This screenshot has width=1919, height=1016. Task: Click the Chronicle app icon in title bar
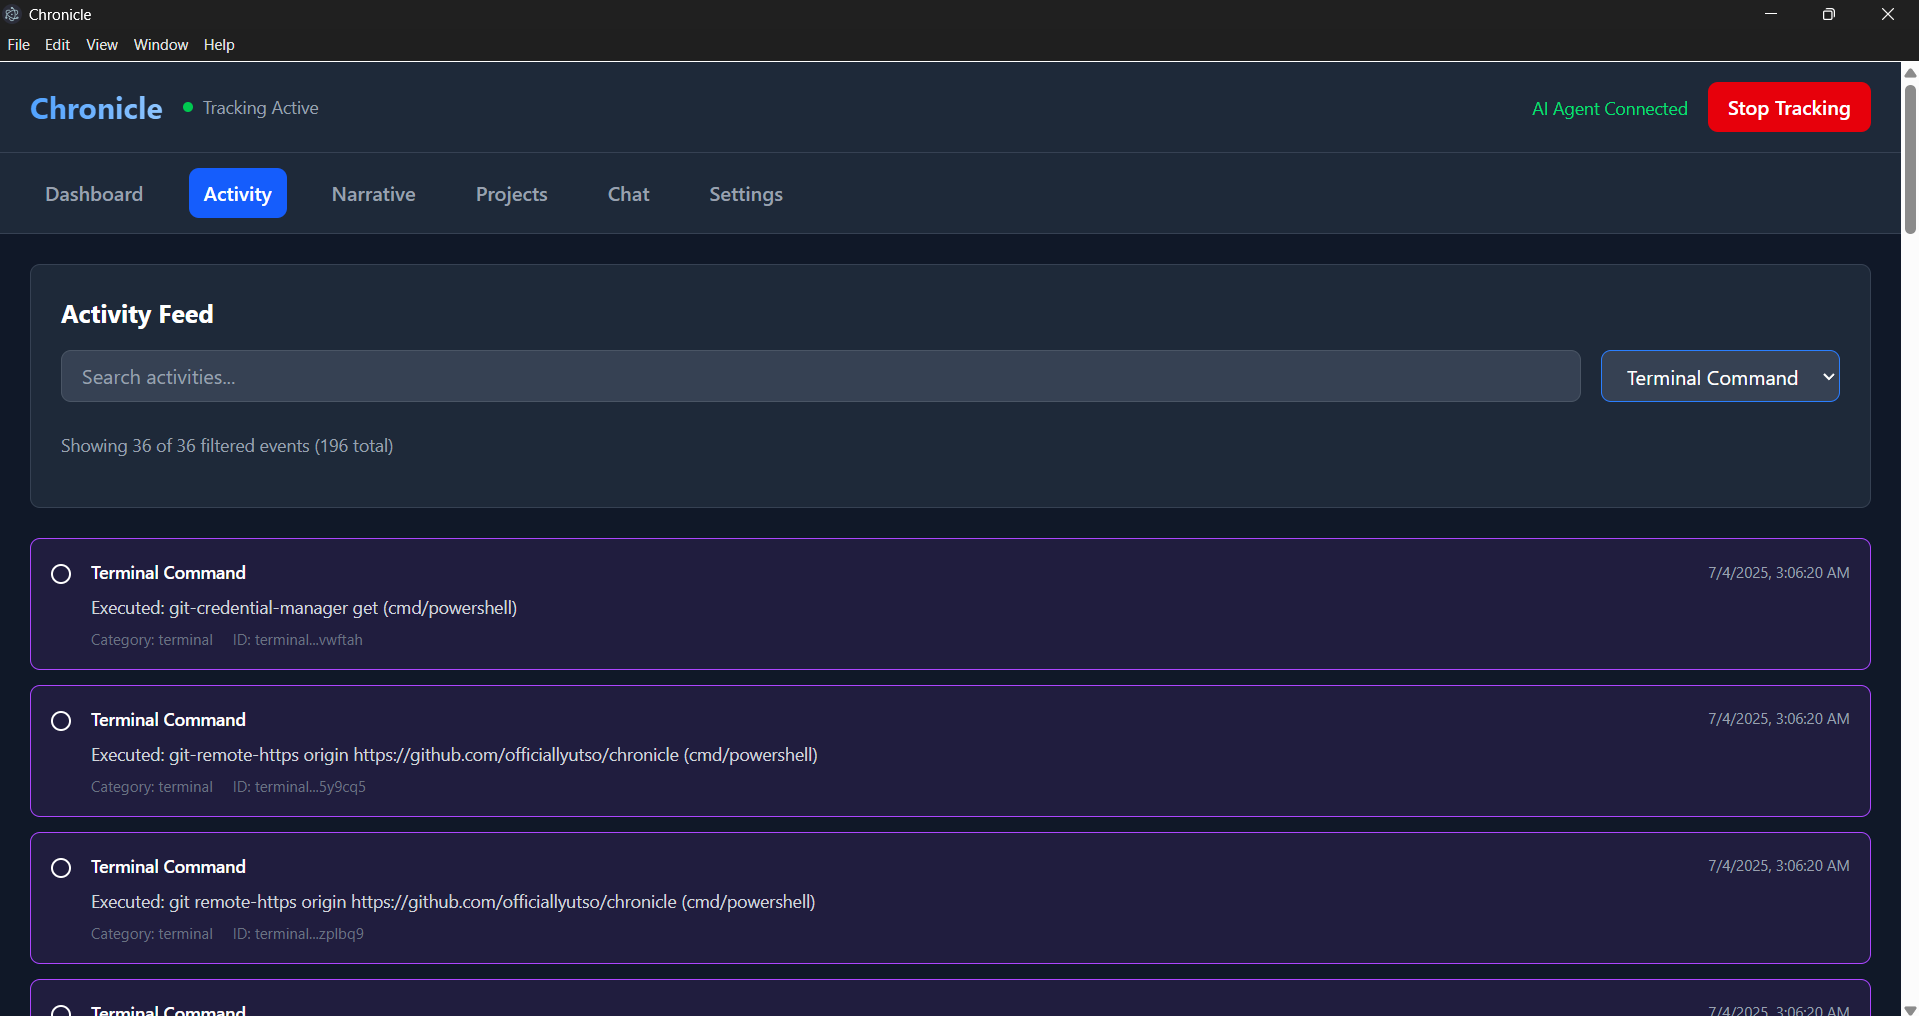pyautogui.click(x=12, y=14)
